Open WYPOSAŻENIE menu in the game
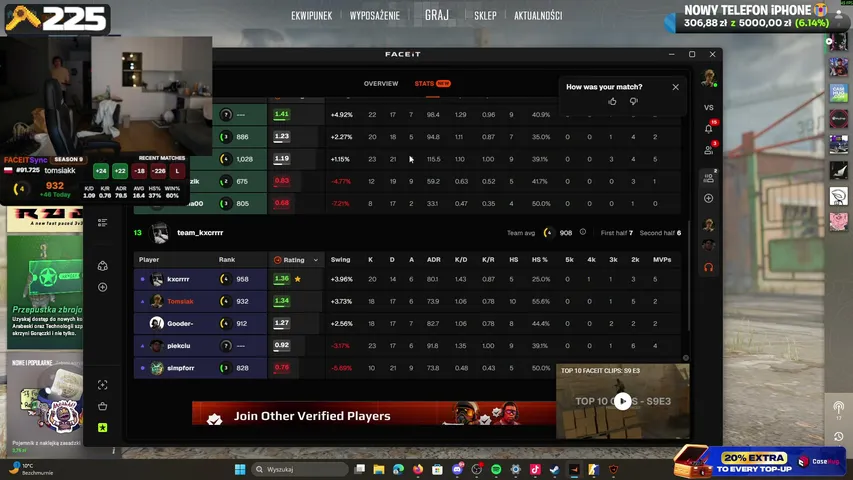853x480 pixels. (x=375, y=16)
